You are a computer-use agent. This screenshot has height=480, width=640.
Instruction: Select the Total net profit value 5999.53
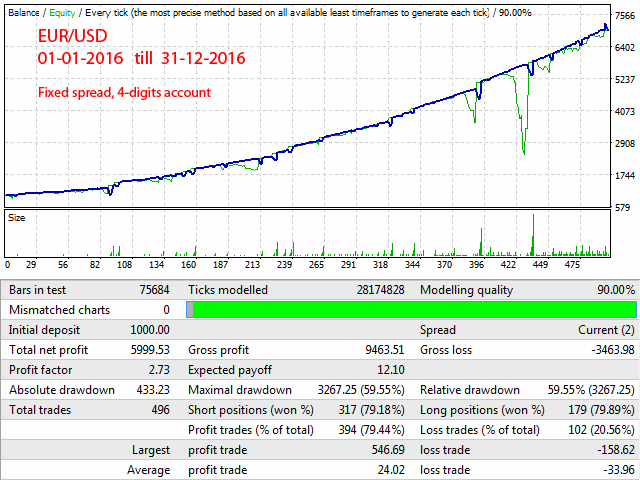148,350
